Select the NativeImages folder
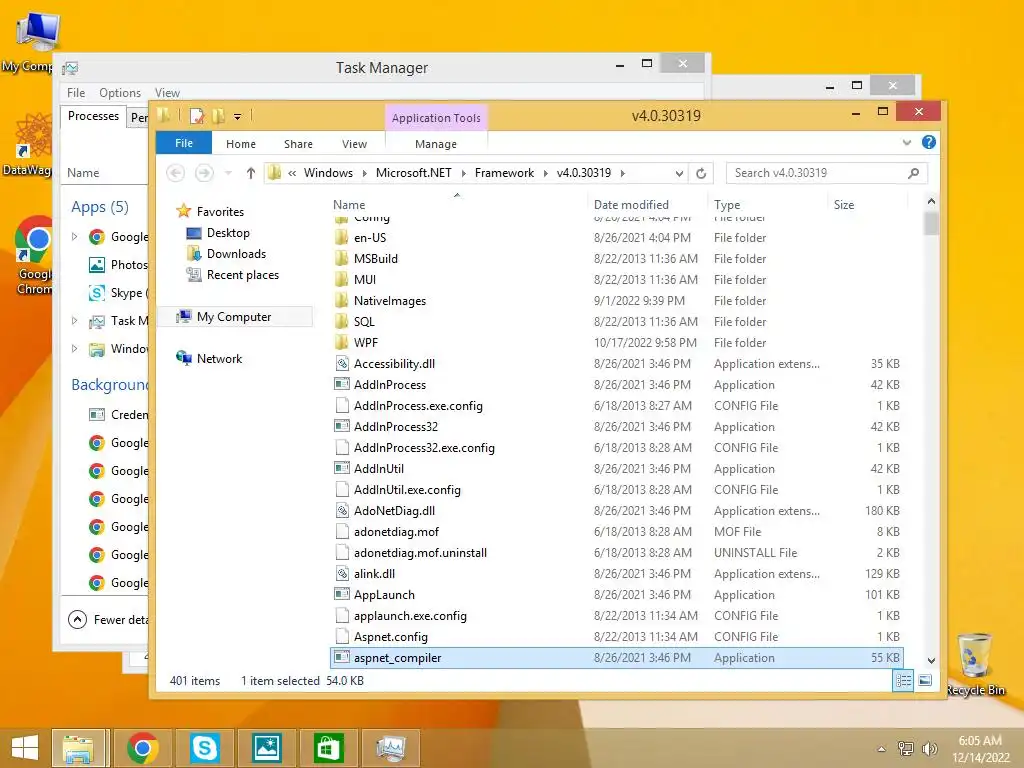The image size is (1024, 768). point(389,300)
